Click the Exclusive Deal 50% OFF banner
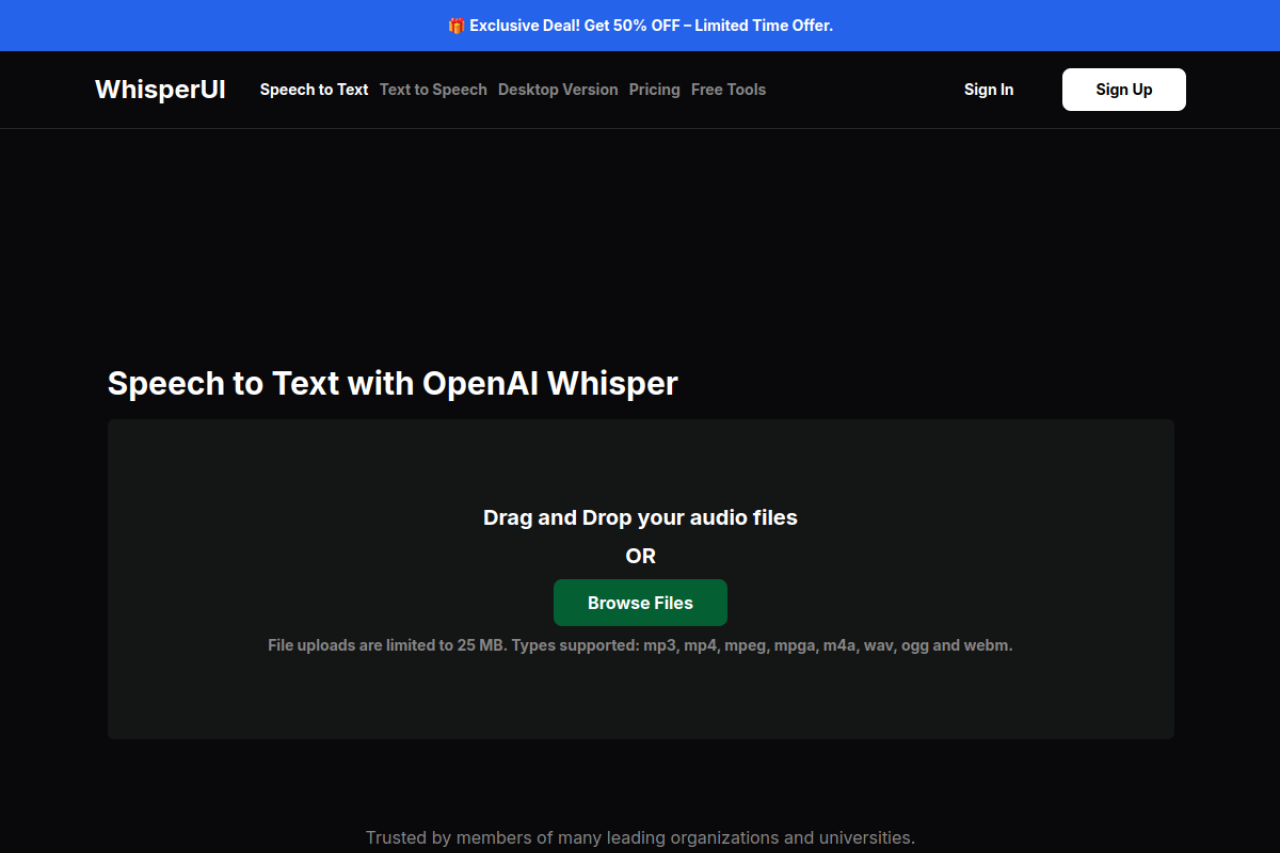 640,25
